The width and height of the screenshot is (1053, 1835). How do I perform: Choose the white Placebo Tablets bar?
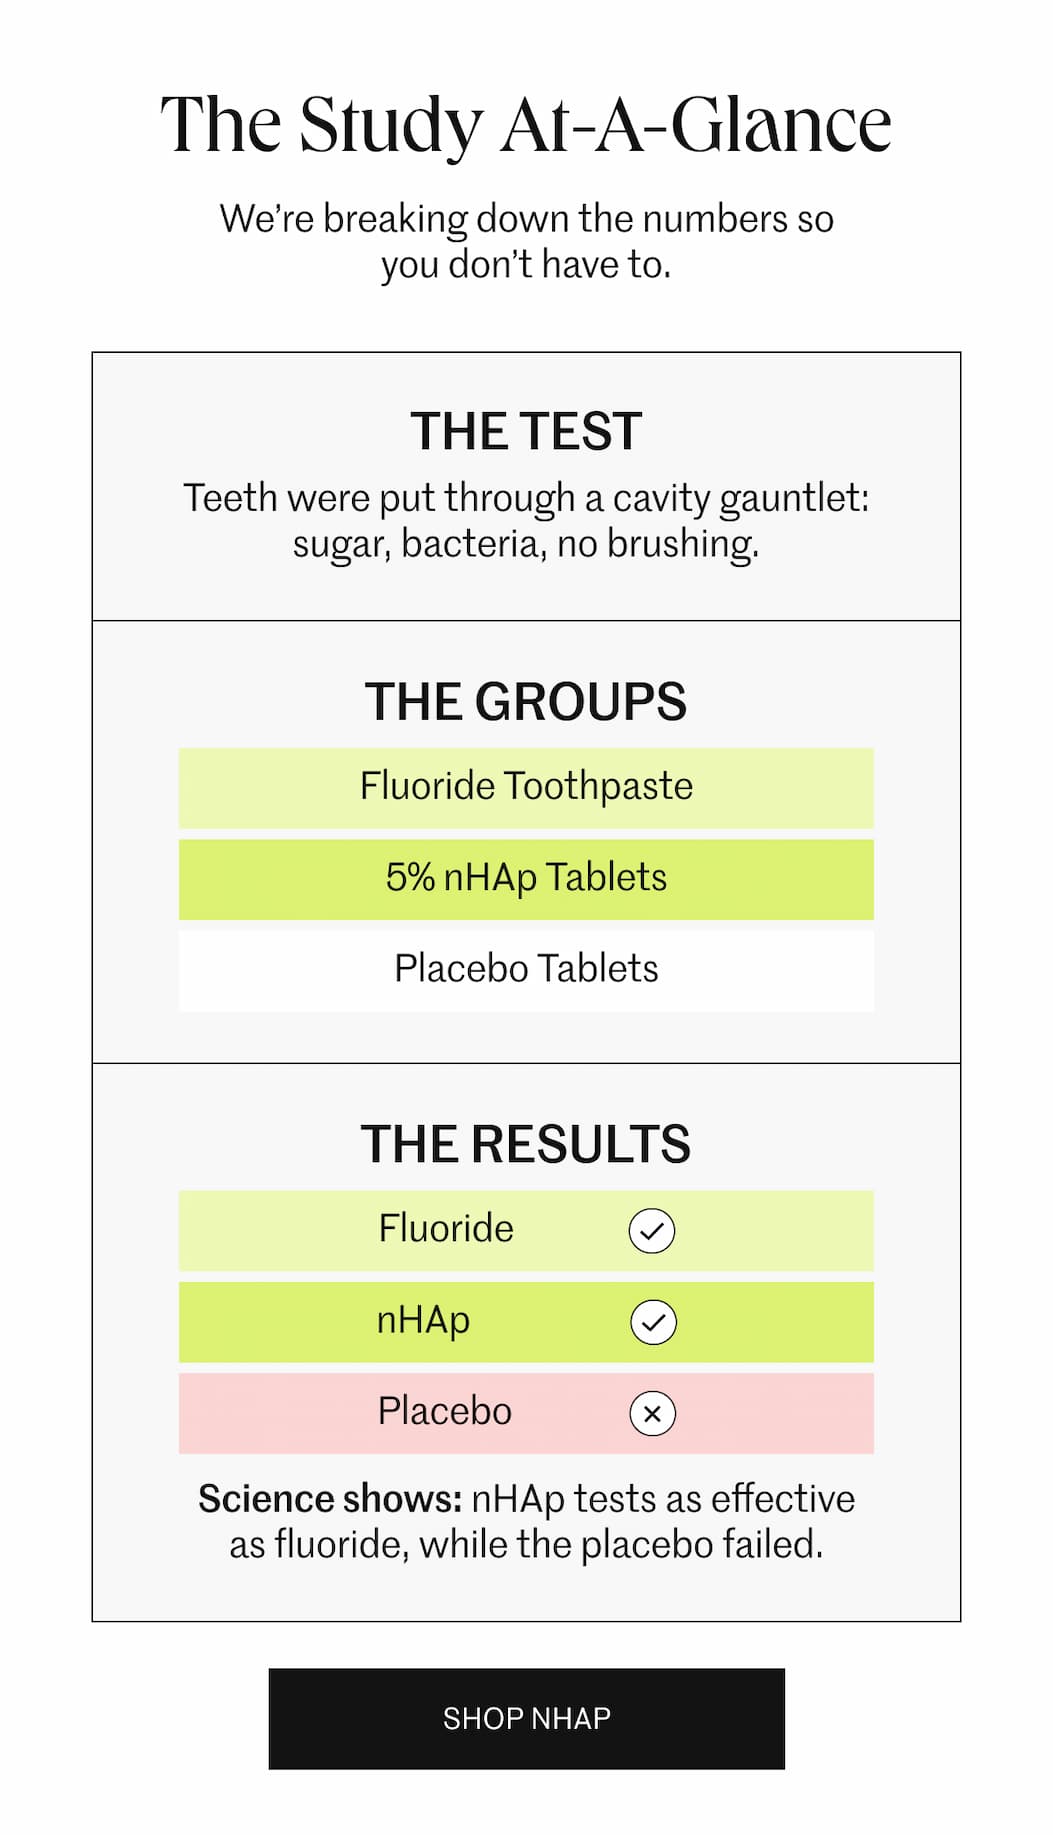(526, 969)
